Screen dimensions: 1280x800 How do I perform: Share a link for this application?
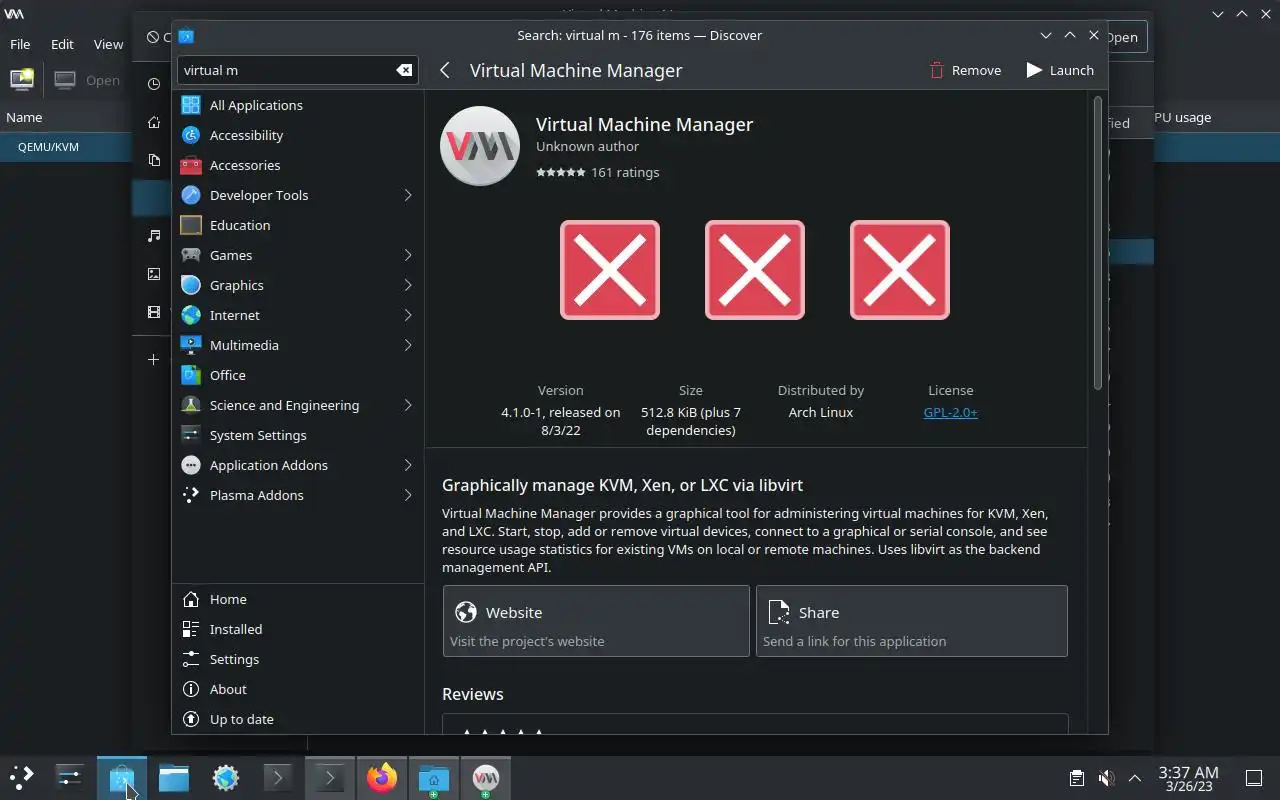click(x=911, y=621)
